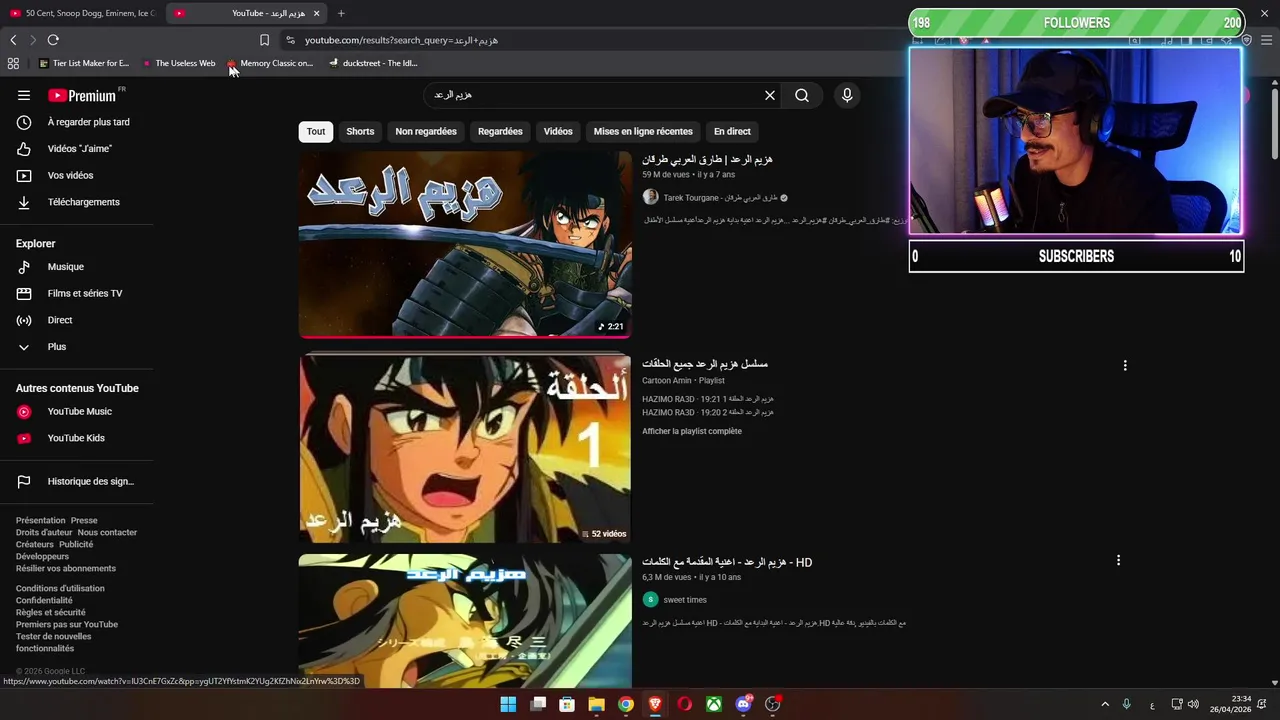Image resolution: width=1280 pixels, height=720 pixels.
Task: Open Task View on the taskbar
Action: pyautogui.click(x=538, y=704)
